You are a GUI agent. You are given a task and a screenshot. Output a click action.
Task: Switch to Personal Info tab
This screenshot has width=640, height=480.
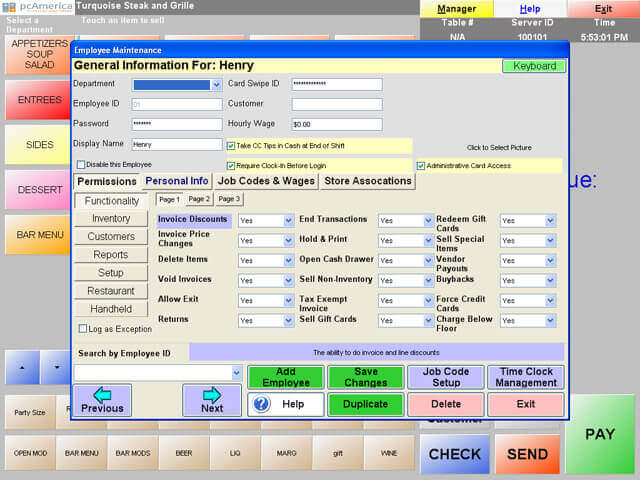click(x=177, y=181)
